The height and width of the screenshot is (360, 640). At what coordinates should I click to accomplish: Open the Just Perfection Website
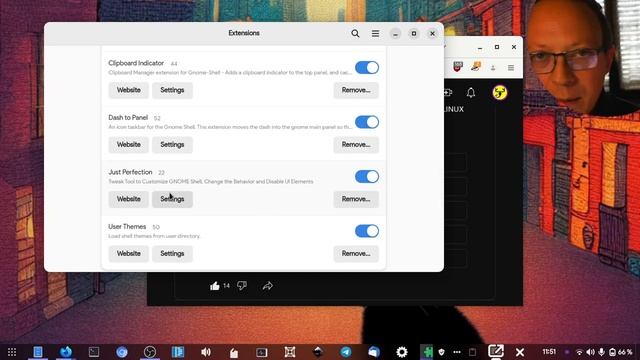[129, 199]
